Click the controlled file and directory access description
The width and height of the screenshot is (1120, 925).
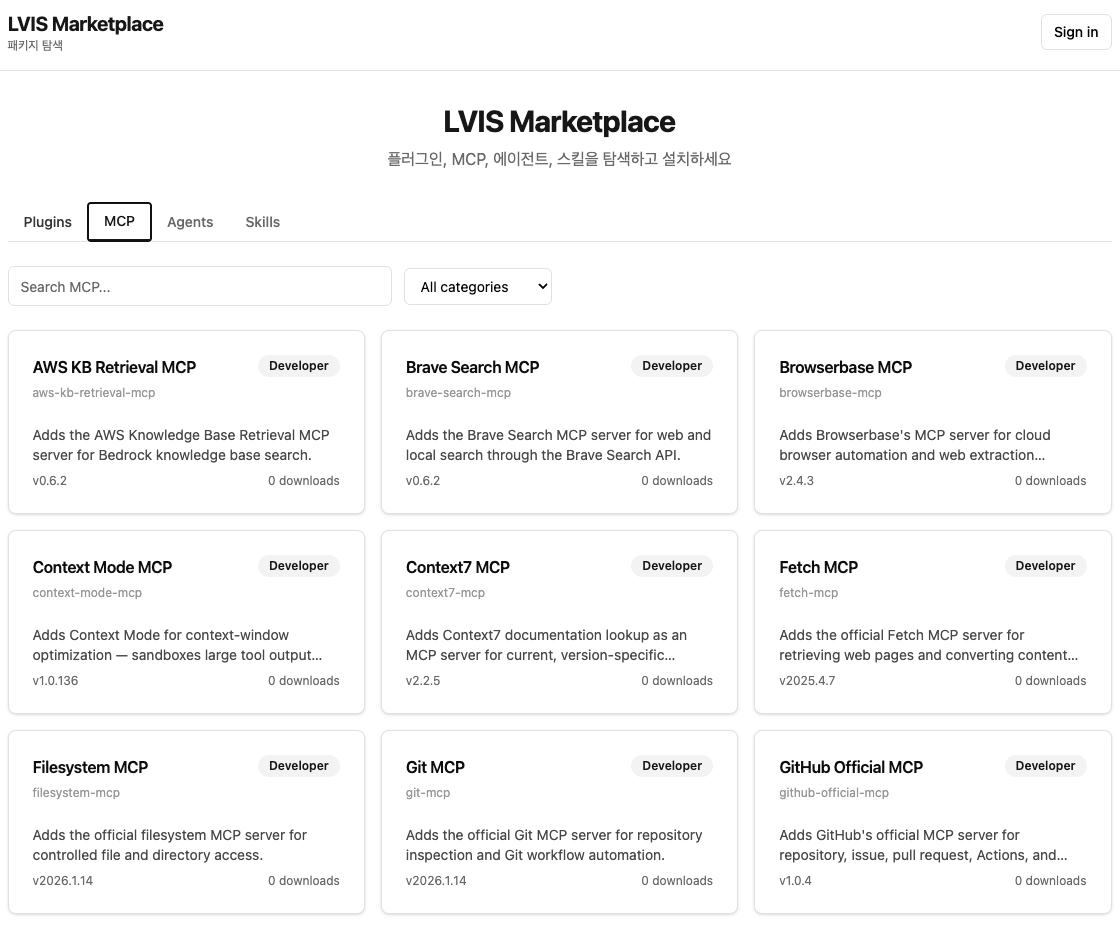click(x=170, y=845)
